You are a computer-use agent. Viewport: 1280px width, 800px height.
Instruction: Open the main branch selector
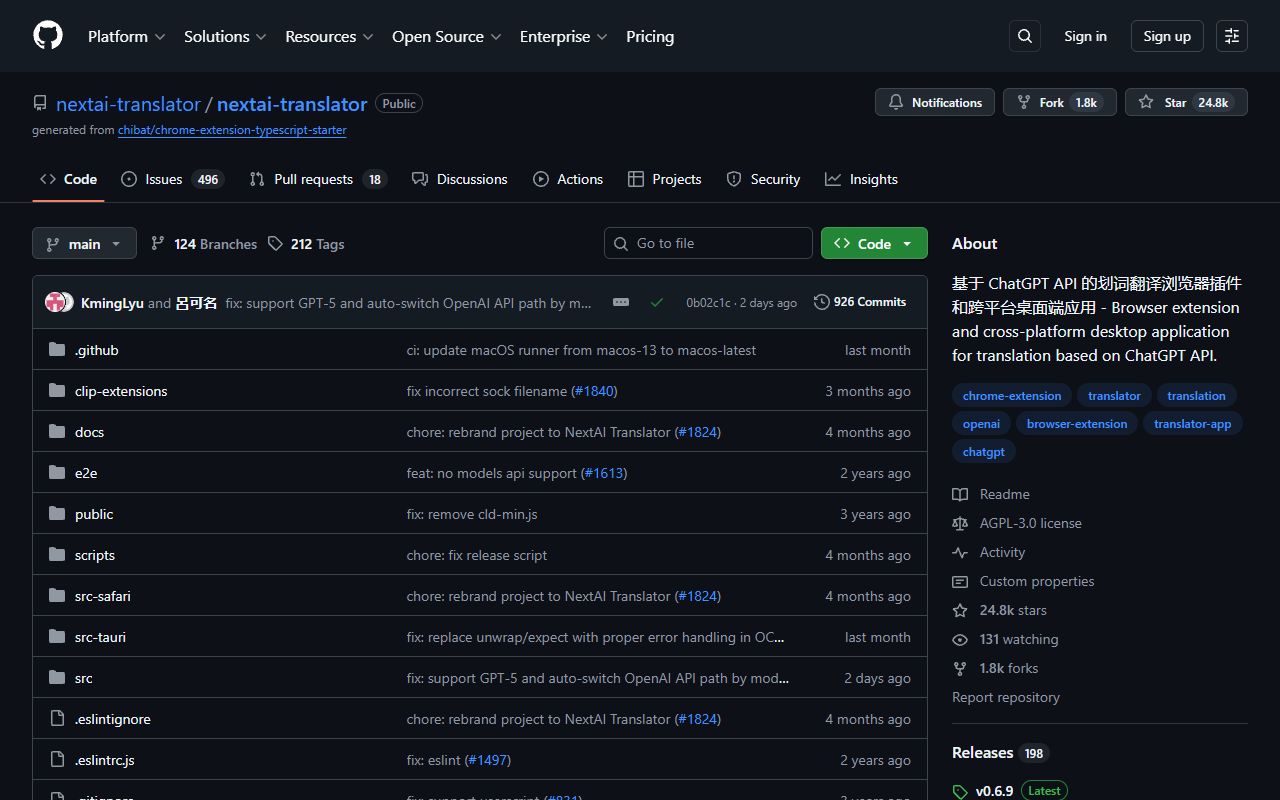84,243
